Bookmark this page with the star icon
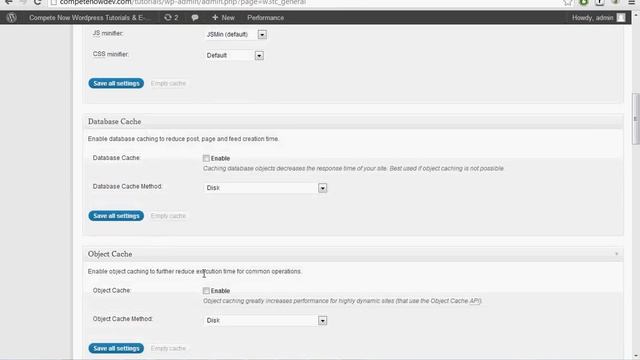Image resolution: width=640 pixels, height=360 pixels. tap(568, 2)
